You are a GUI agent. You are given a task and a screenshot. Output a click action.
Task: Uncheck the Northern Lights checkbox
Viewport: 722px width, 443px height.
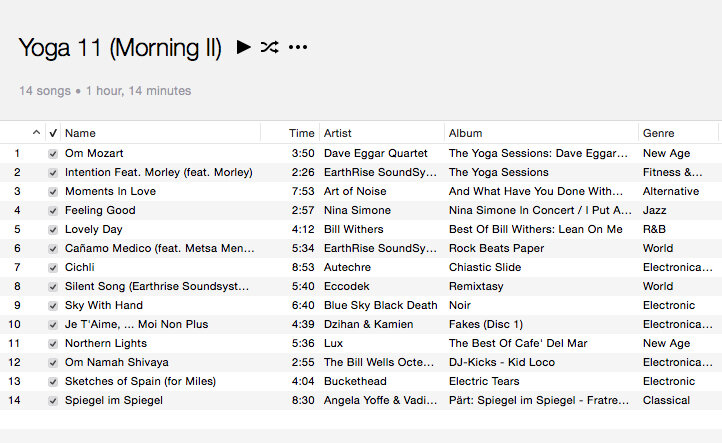point(53,344)
